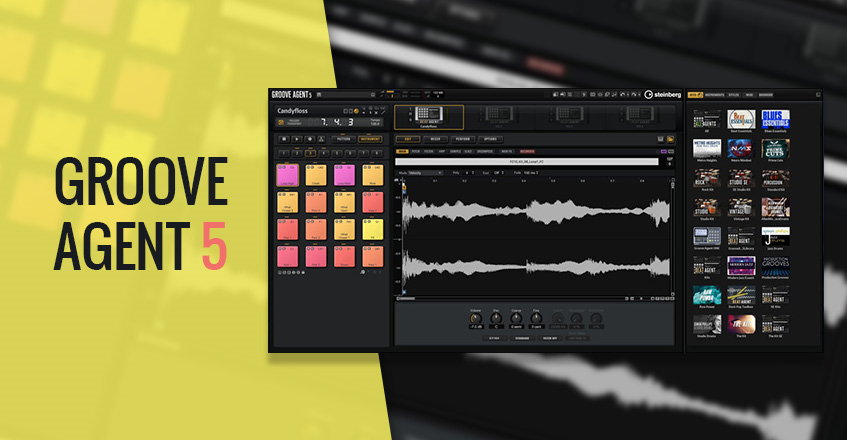
Task: Click the Record transport button
Action: 309,139
